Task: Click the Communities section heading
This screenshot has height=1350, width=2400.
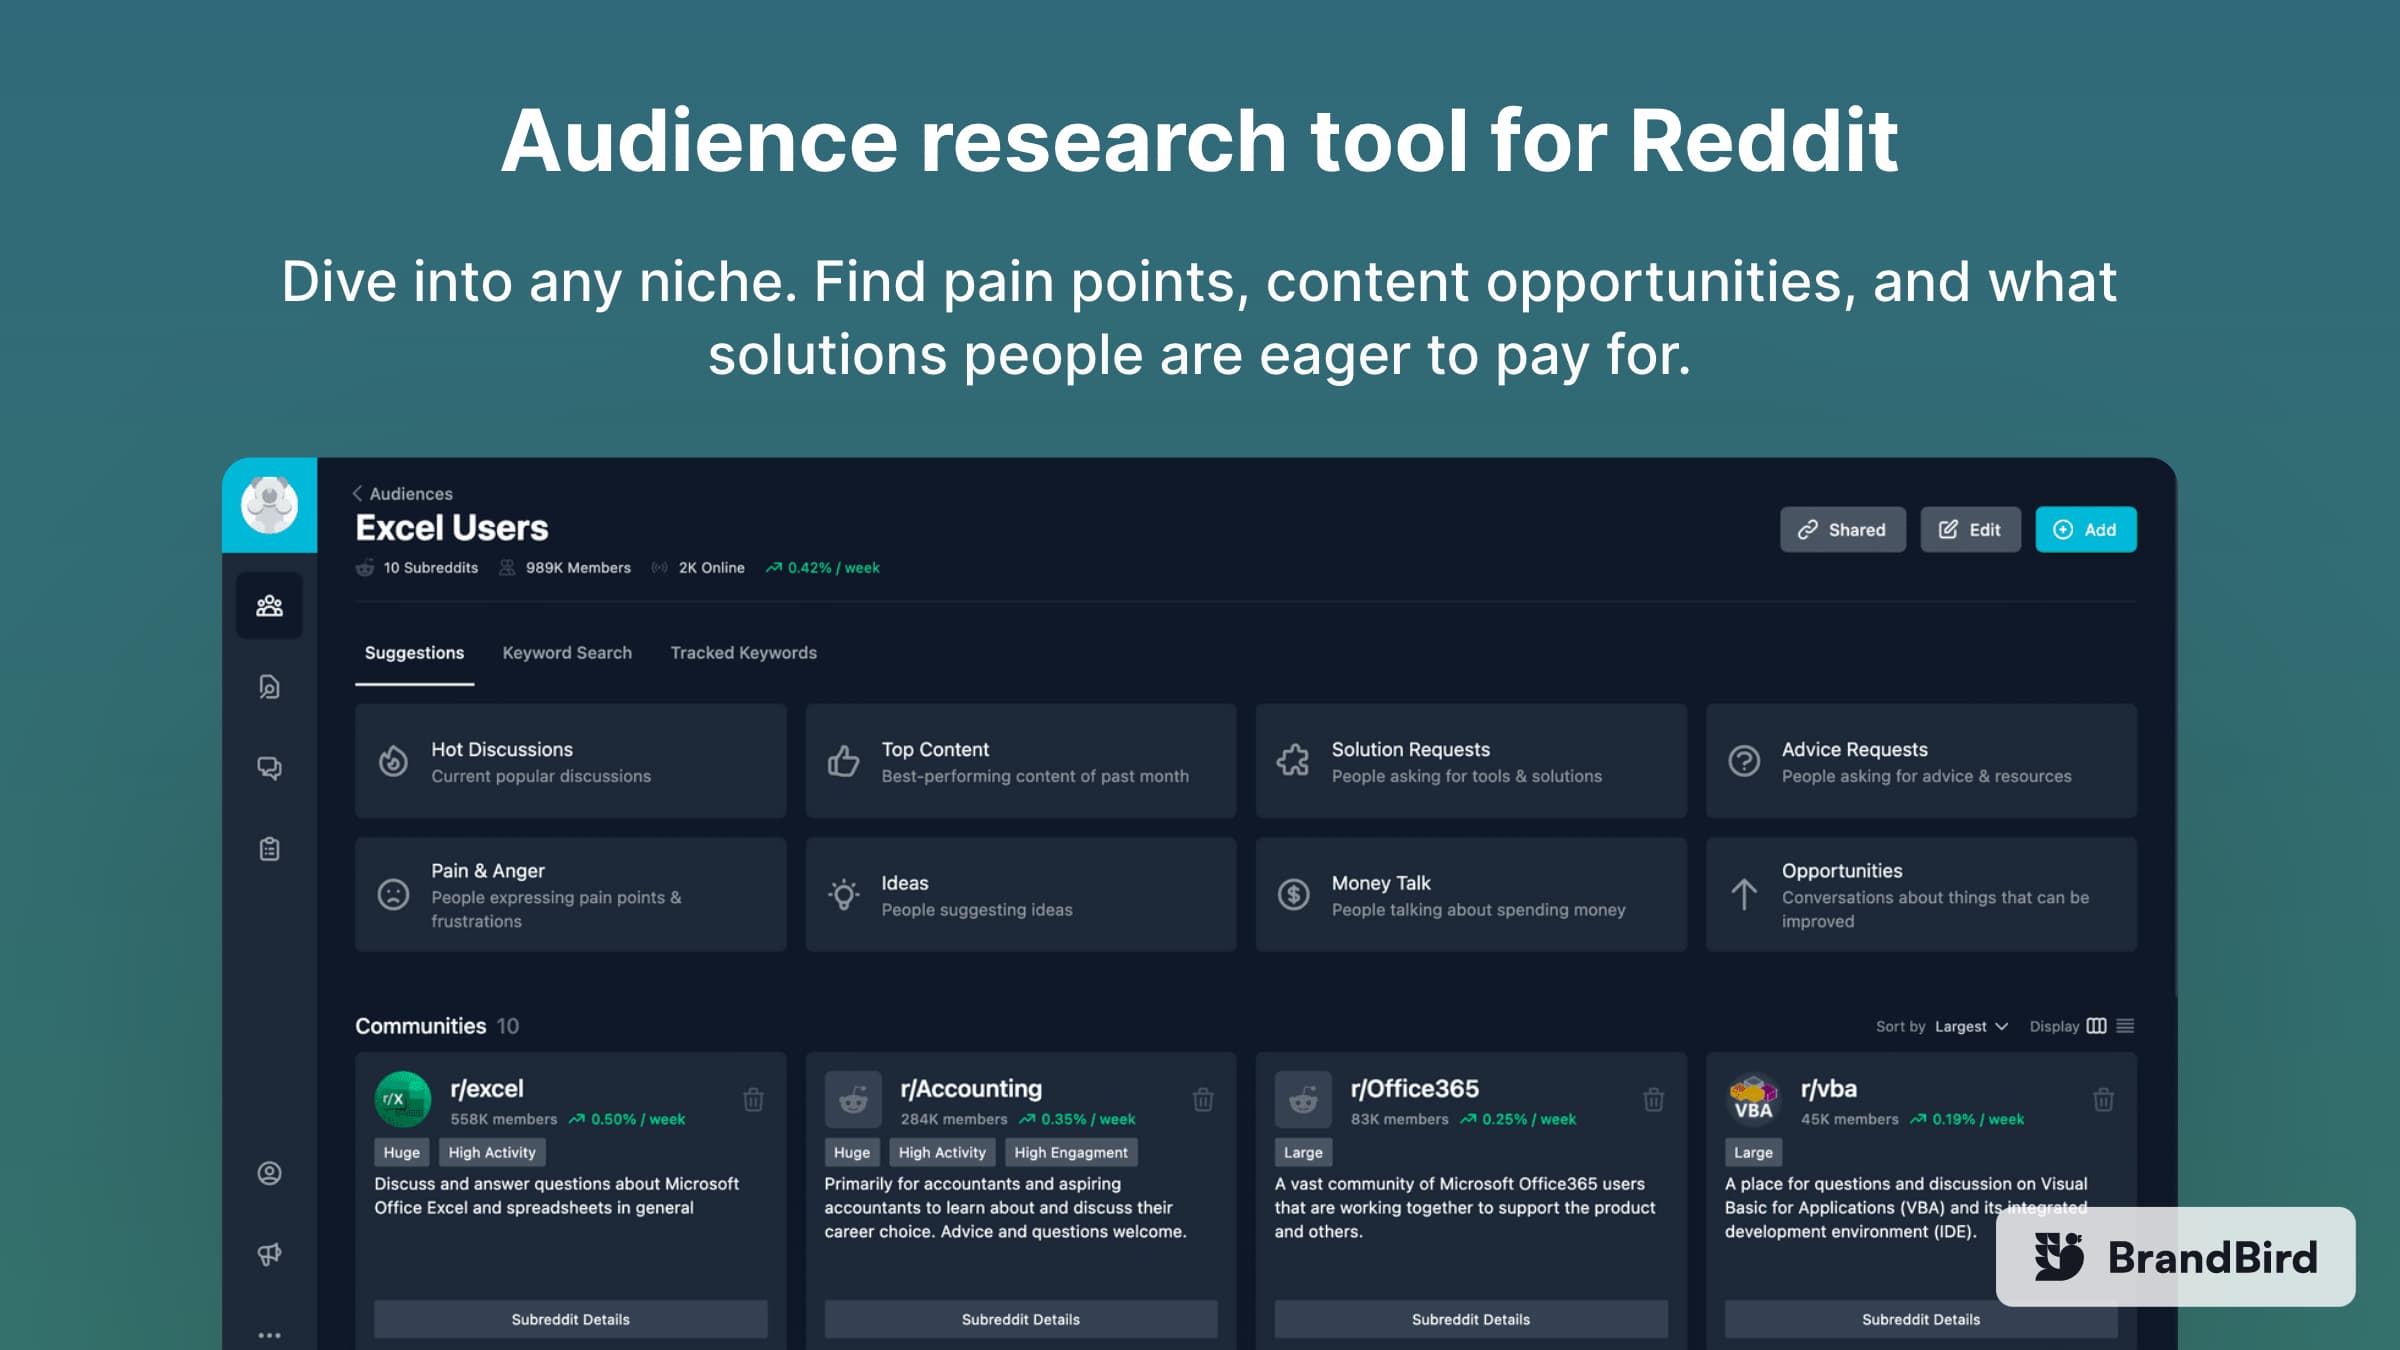Action: [x=421, y=1026]
